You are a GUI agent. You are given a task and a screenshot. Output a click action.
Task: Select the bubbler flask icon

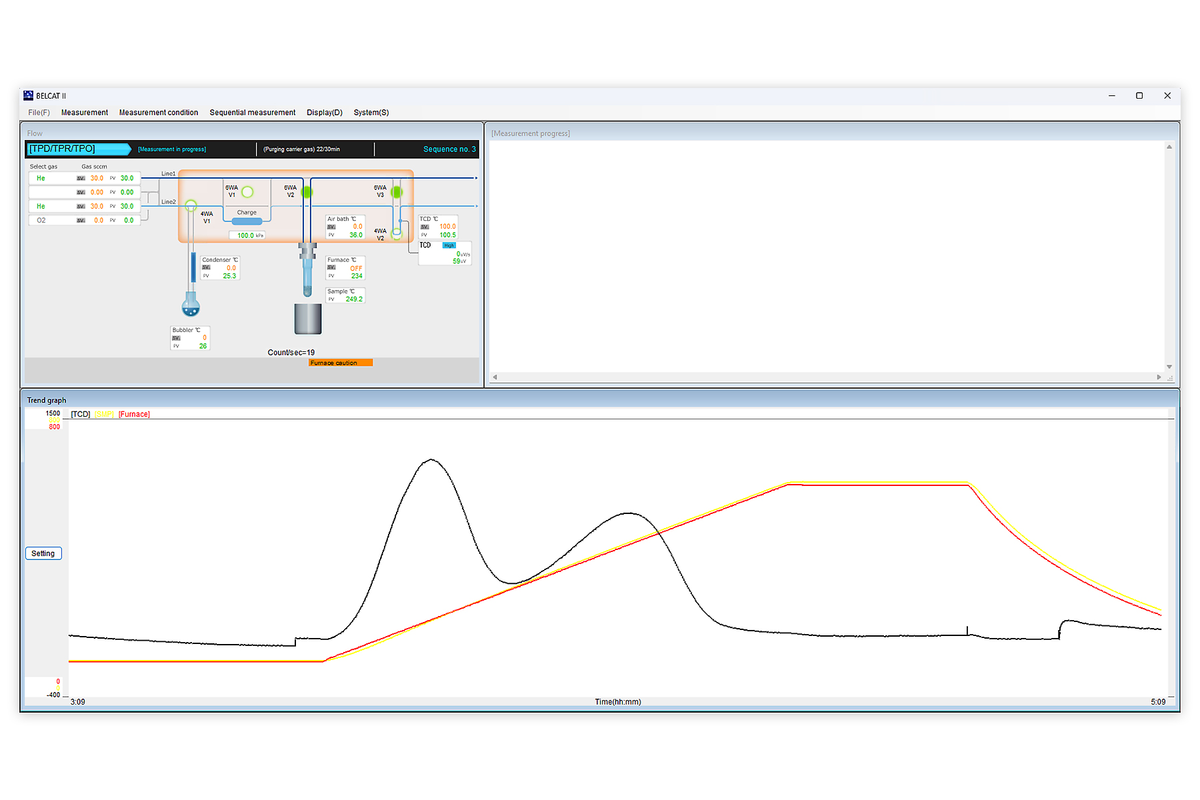click(191, 305)
